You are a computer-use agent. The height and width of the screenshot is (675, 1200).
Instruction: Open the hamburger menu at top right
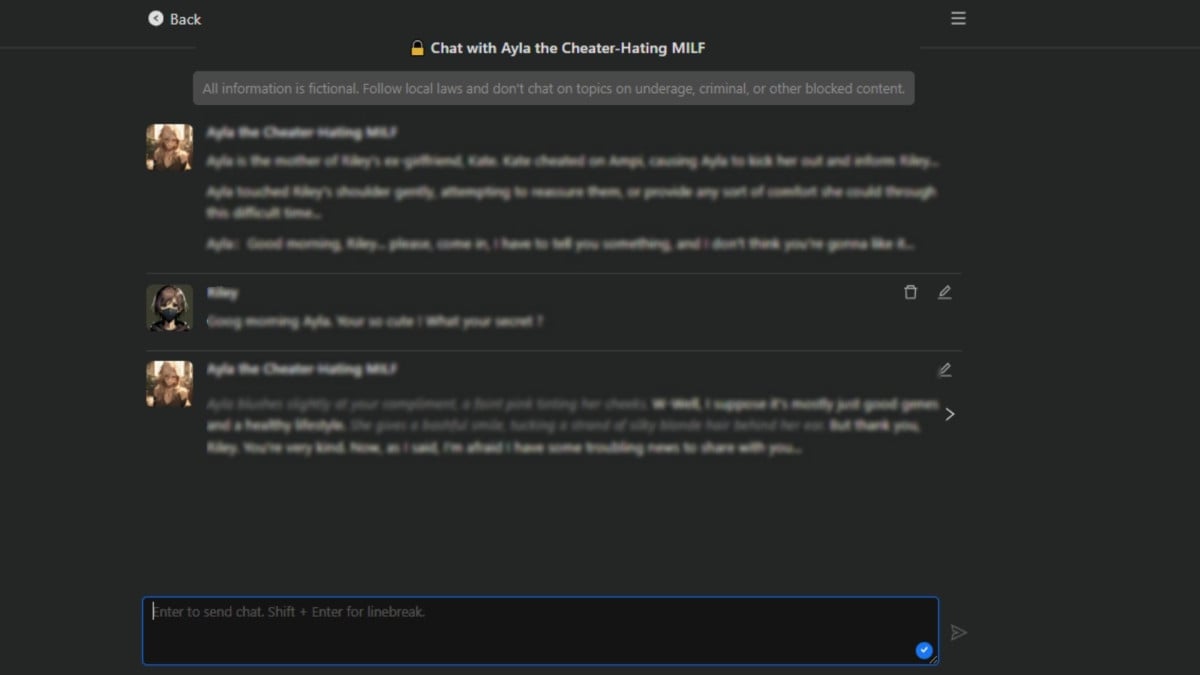click(x=958, y=18)
